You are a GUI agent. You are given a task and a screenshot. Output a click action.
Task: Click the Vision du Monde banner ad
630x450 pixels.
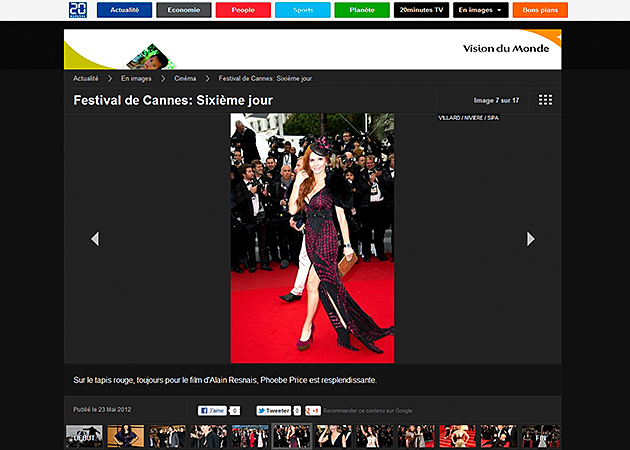point(313,49)
